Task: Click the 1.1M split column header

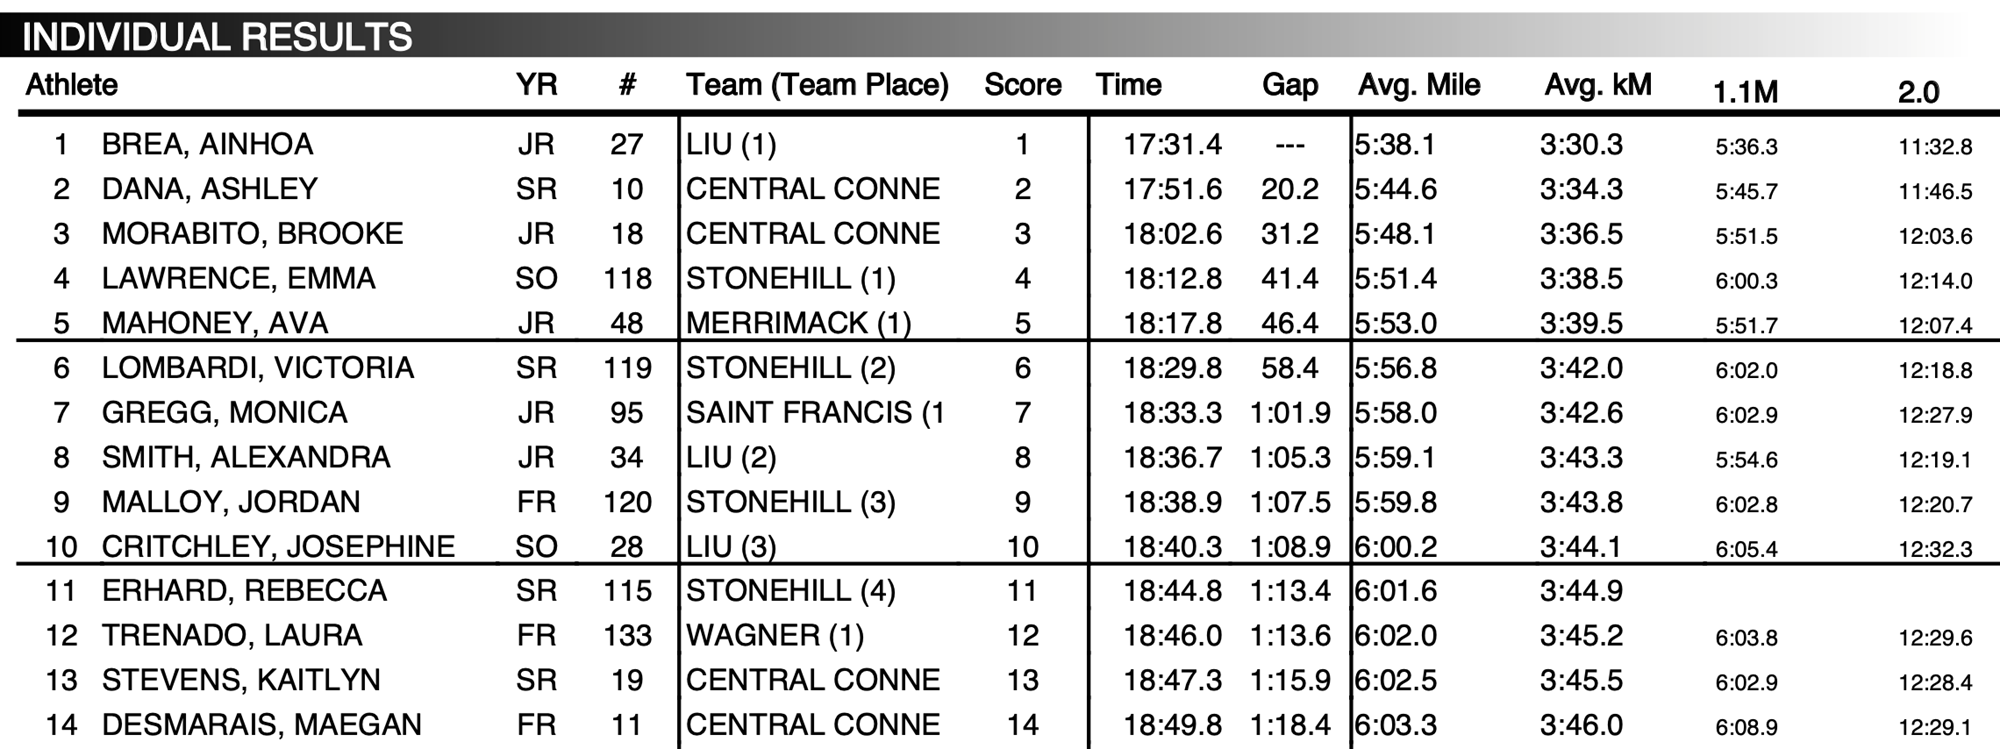Action: [1745, 92]
